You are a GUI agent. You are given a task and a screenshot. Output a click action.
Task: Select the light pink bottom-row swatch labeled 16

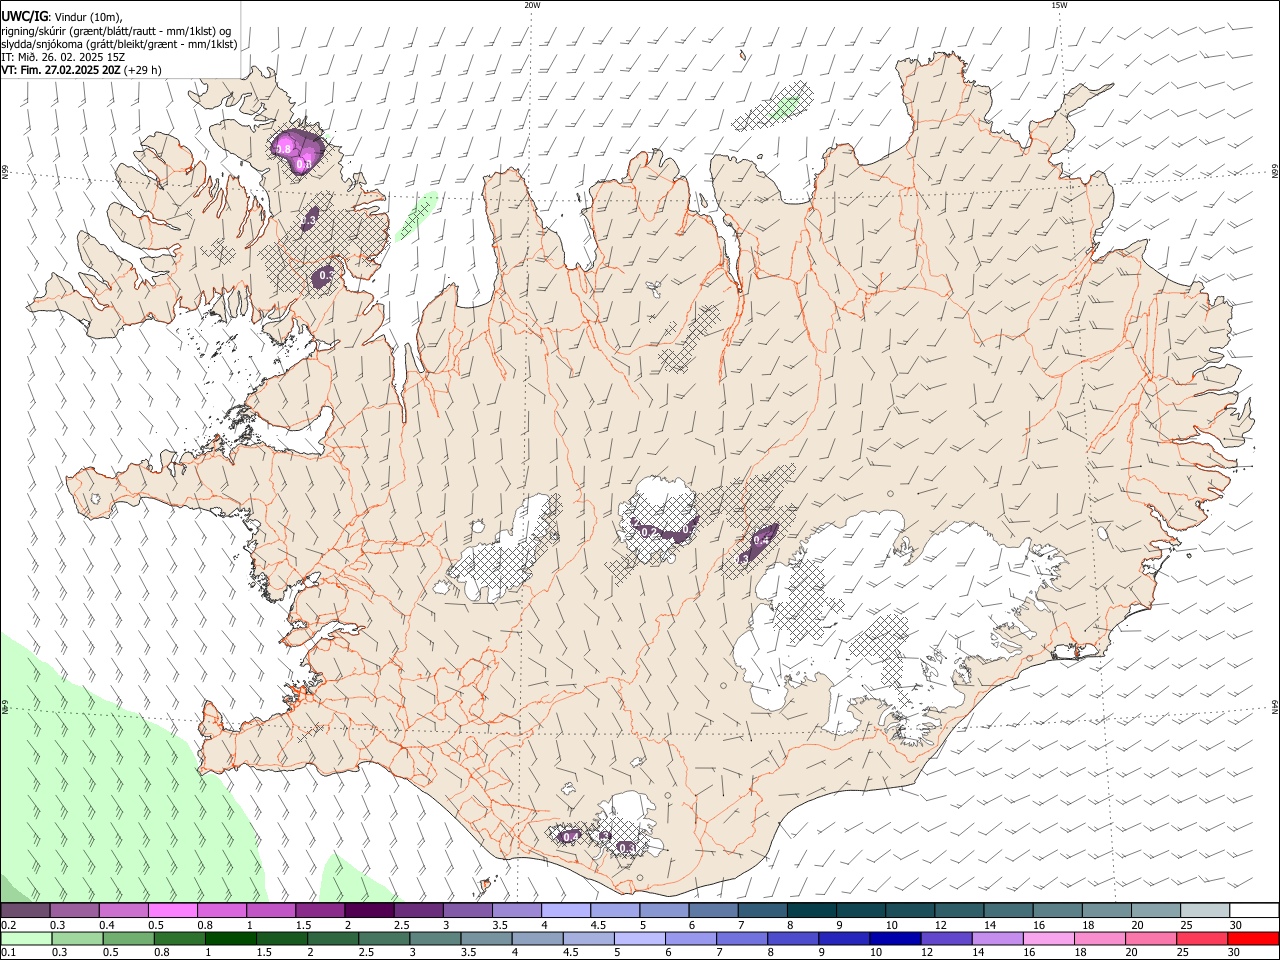coord(1049,938)
